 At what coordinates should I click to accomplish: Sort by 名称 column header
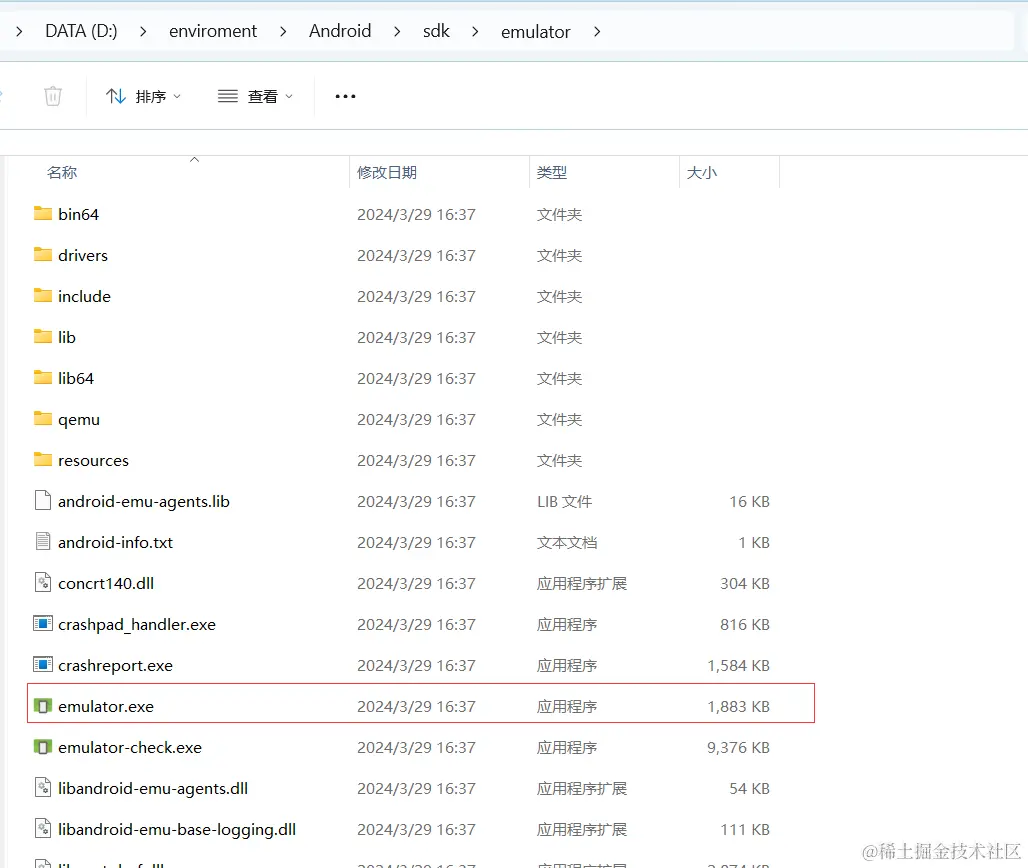[x=62, y=172]
